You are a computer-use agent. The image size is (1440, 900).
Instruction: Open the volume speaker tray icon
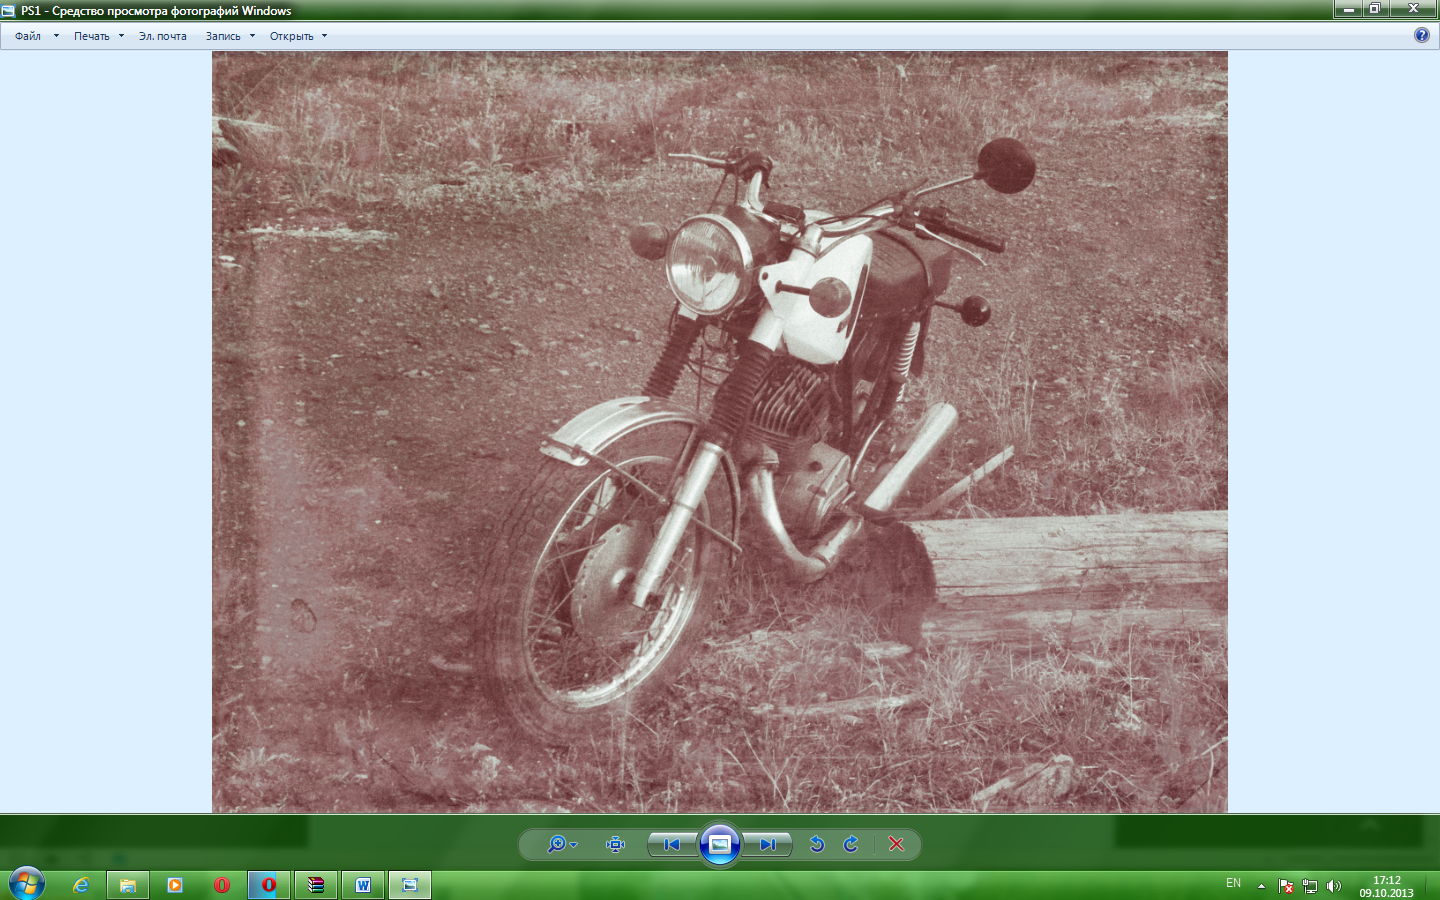tap(1334, 886)
